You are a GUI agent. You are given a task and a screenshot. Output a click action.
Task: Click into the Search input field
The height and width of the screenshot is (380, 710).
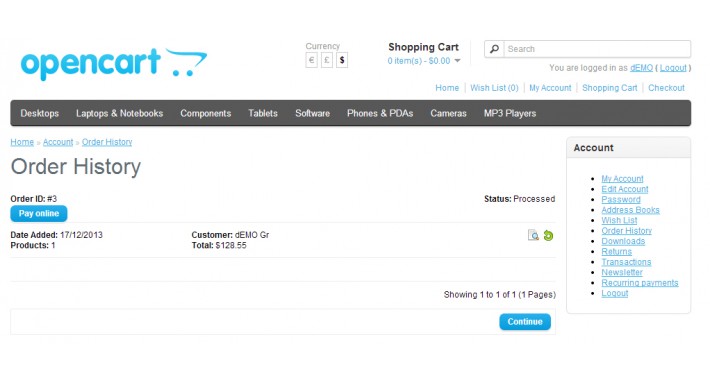(597, 49)
